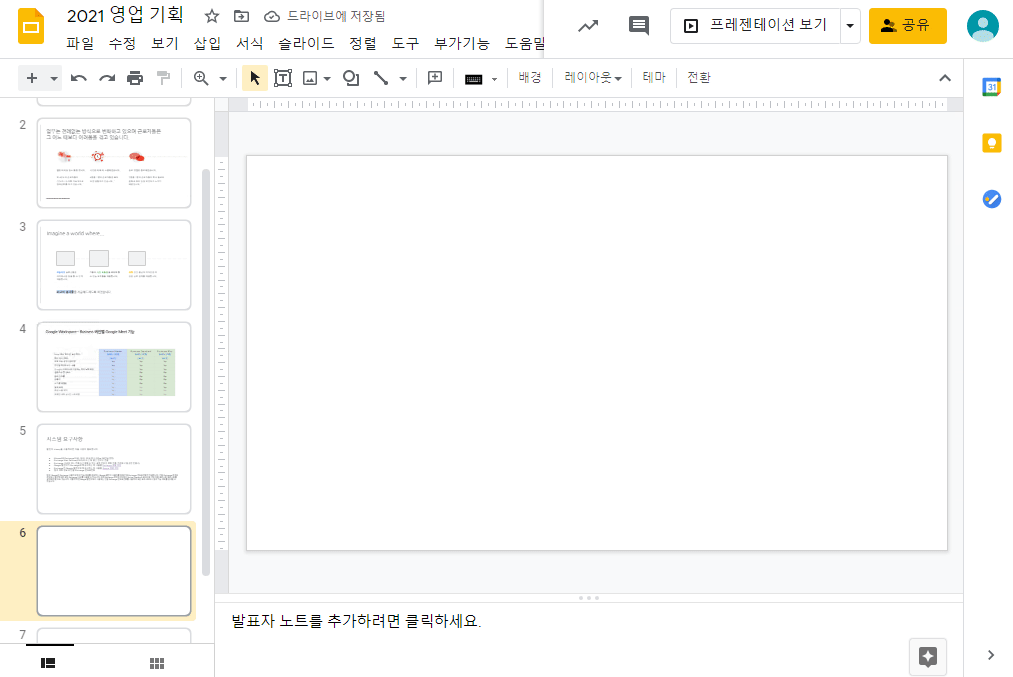Switch to grid view

tap(157, 663)
